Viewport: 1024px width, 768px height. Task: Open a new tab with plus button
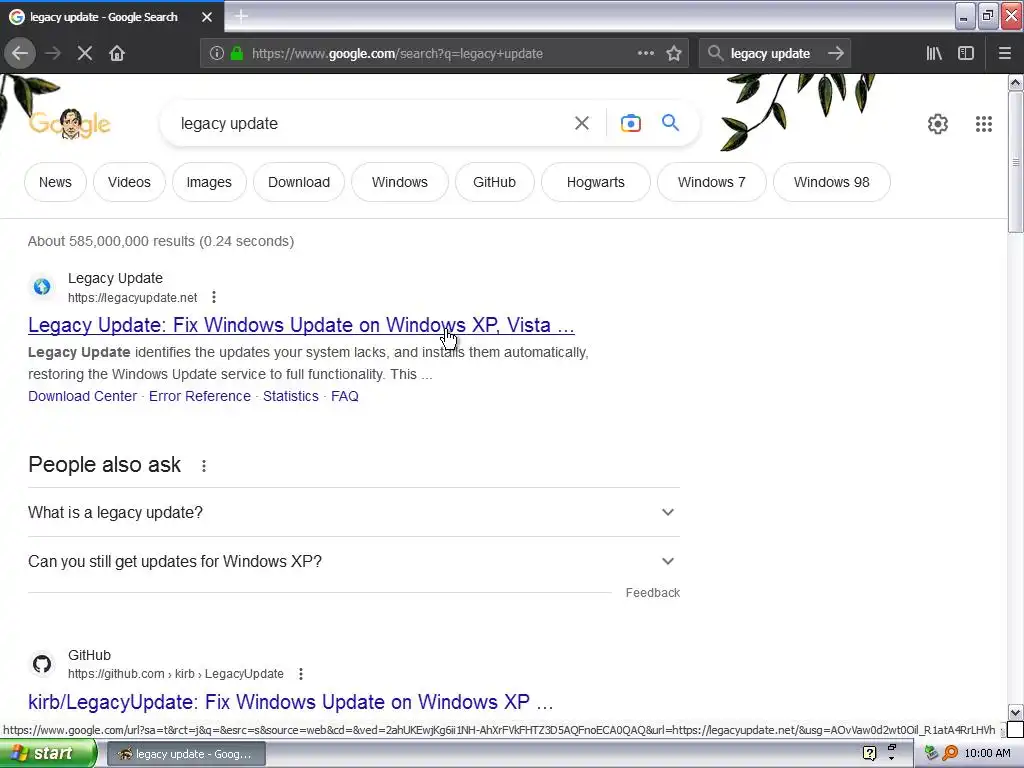click(241, 16)
